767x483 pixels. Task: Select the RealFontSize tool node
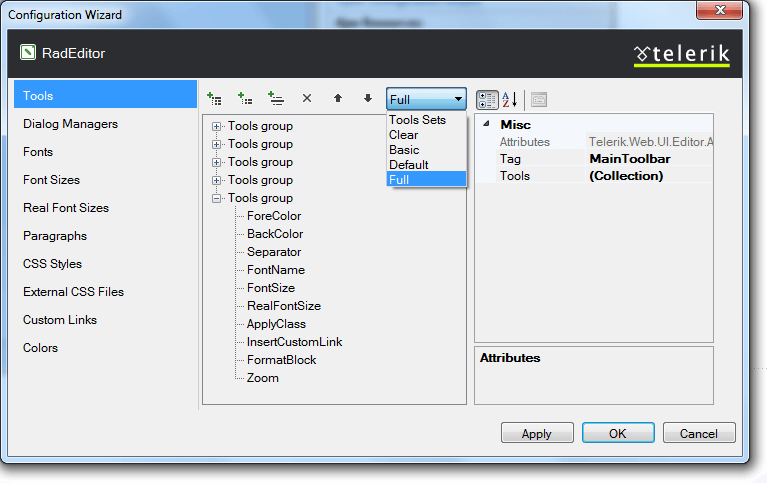point(284,306)
